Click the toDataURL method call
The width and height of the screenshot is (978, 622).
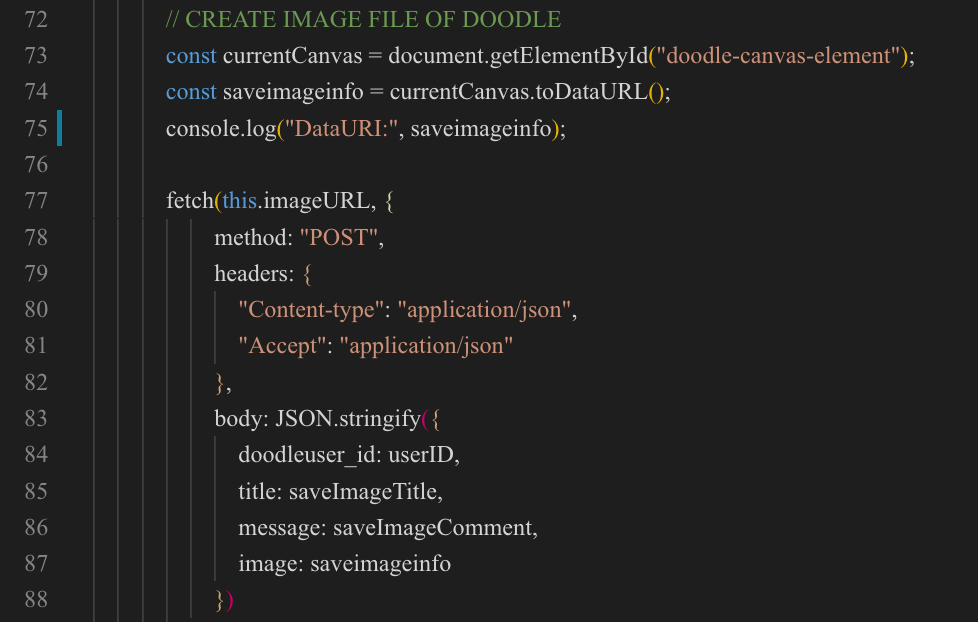click(x=591, y=92)
